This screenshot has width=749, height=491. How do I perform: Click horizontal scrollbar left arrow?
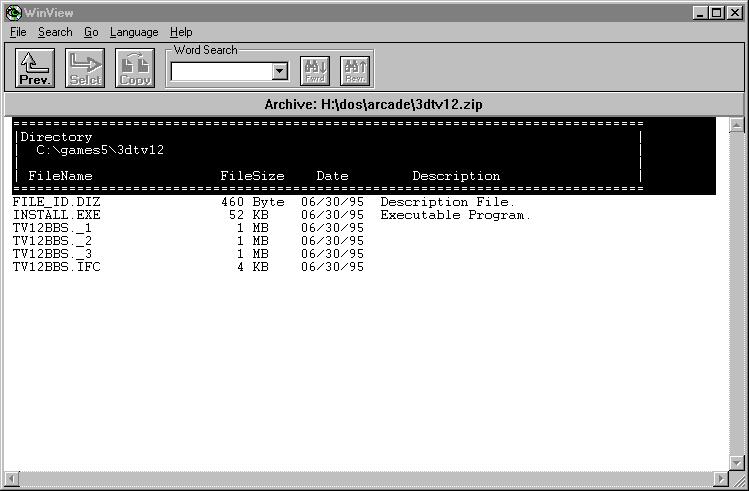click(11, 478)
